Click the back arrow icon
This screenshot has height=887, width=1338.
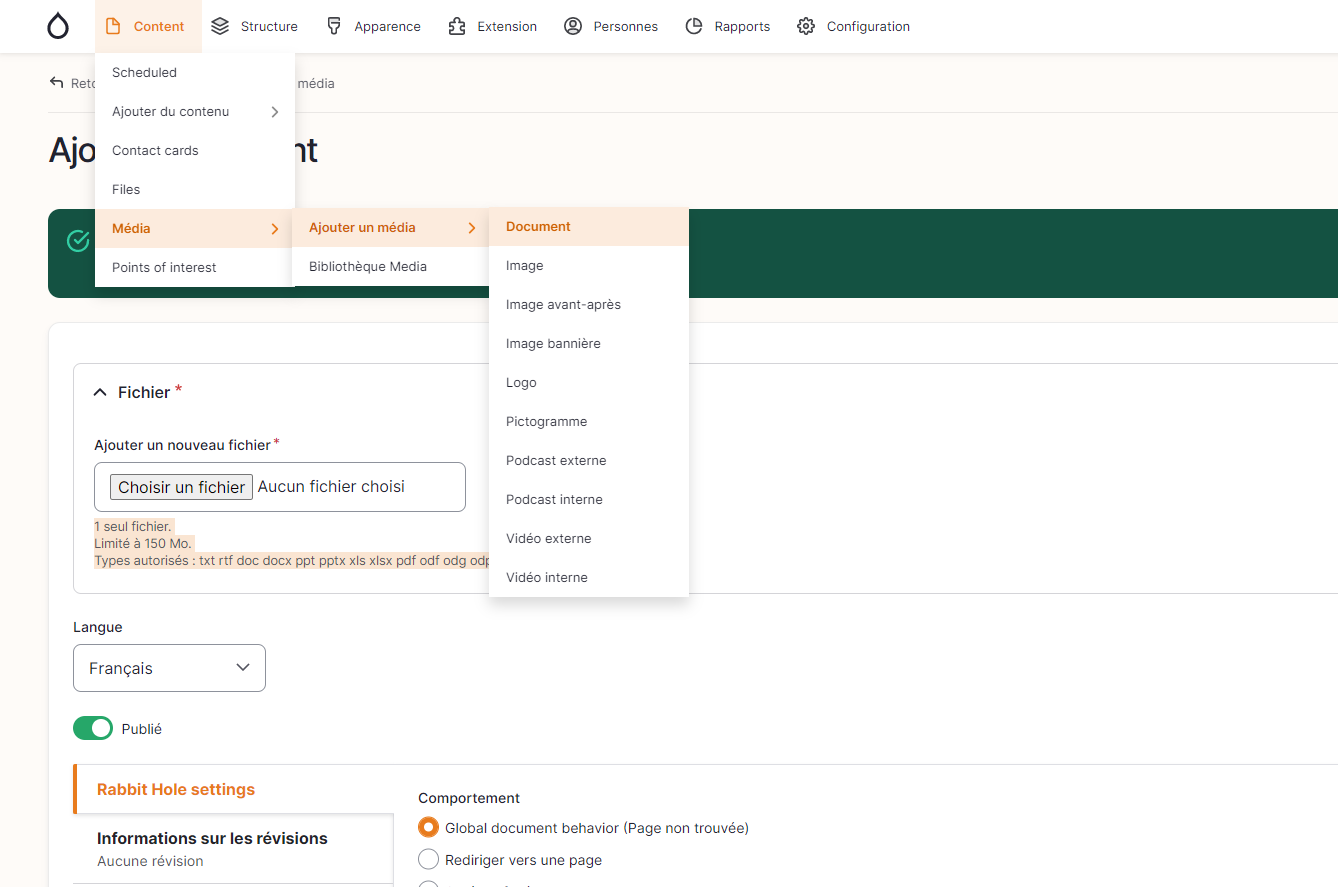tap(57, 83)
